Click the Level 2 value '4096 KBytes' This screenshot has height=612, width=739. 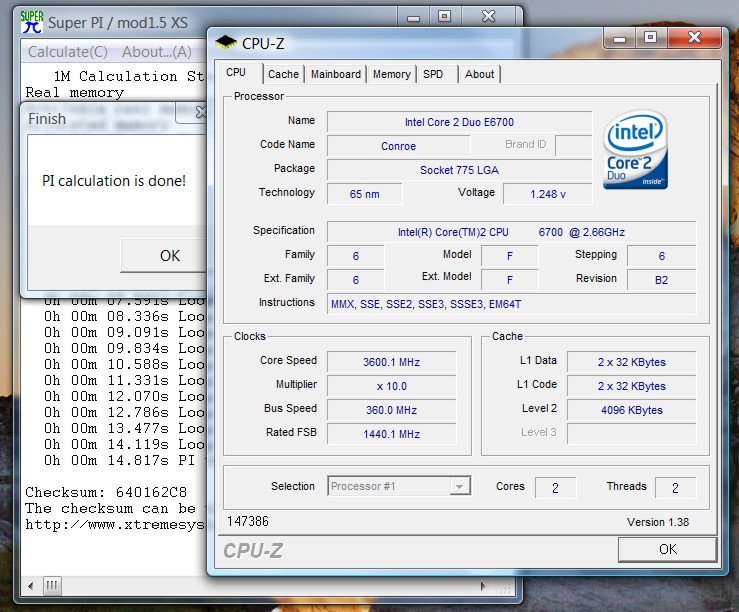coord(632,410)
